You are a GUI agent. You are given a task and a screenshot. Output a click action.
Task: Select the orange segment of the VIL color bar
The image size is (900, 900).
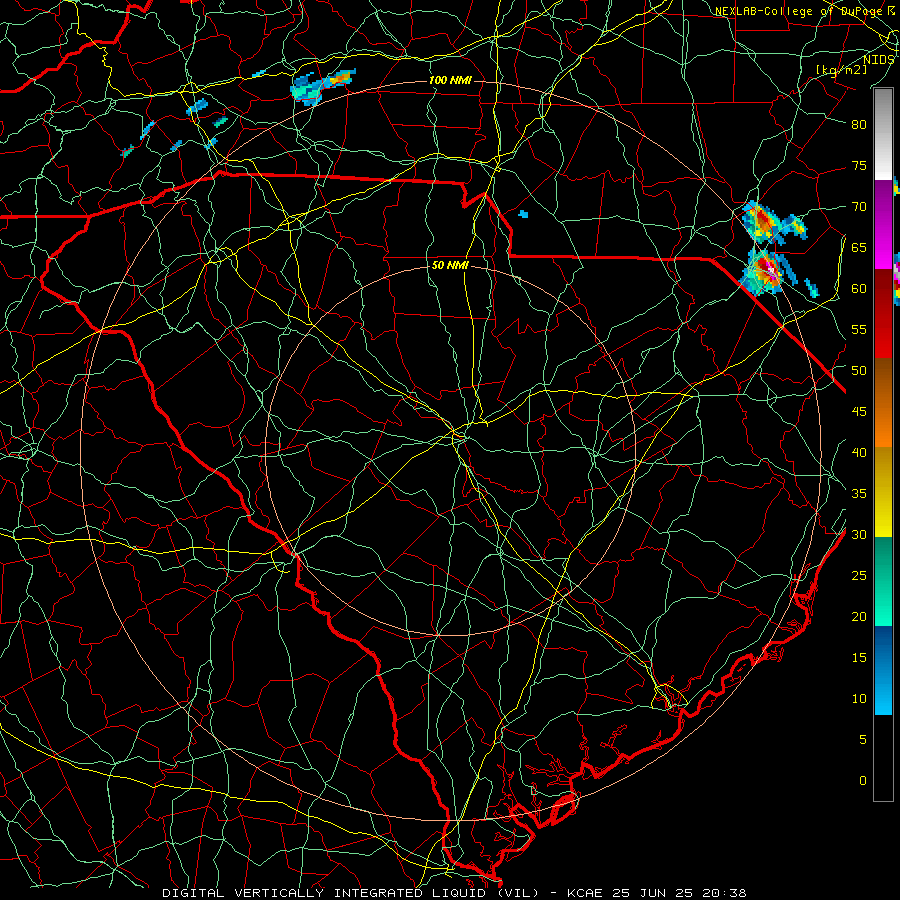point(883,403)
